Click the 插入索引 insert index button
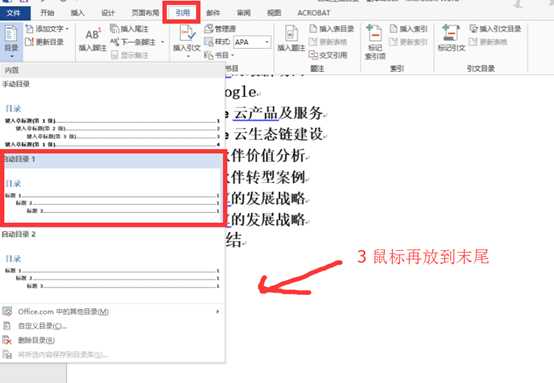The image size is (554, 383). [408, 29]
